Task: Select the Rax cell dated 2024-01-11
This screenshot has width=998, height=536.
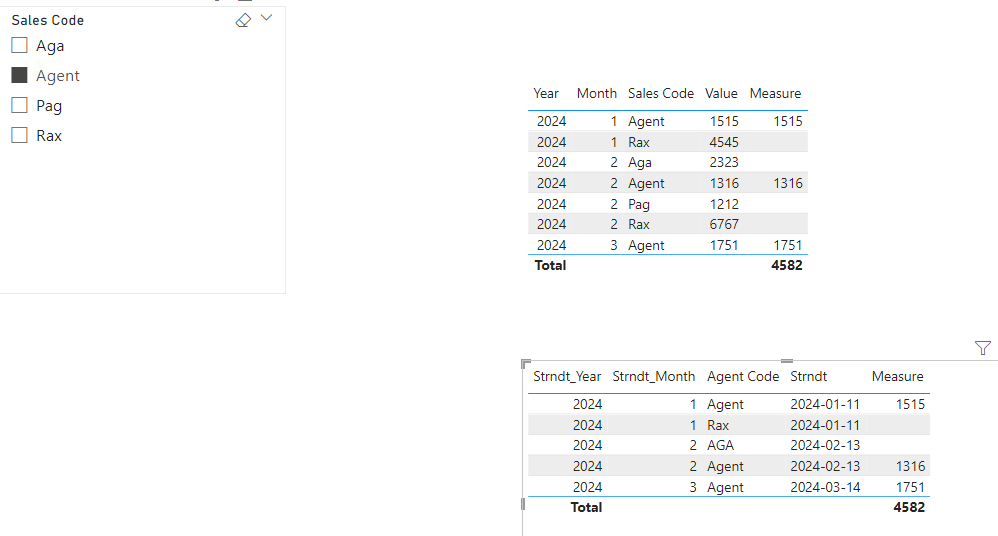Action: pos(718,425)
